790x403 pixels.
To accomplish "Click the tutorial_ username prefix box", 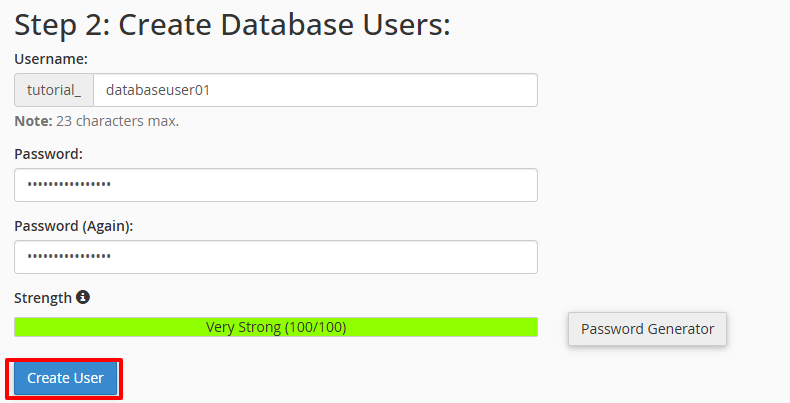I will click(54, 90).
